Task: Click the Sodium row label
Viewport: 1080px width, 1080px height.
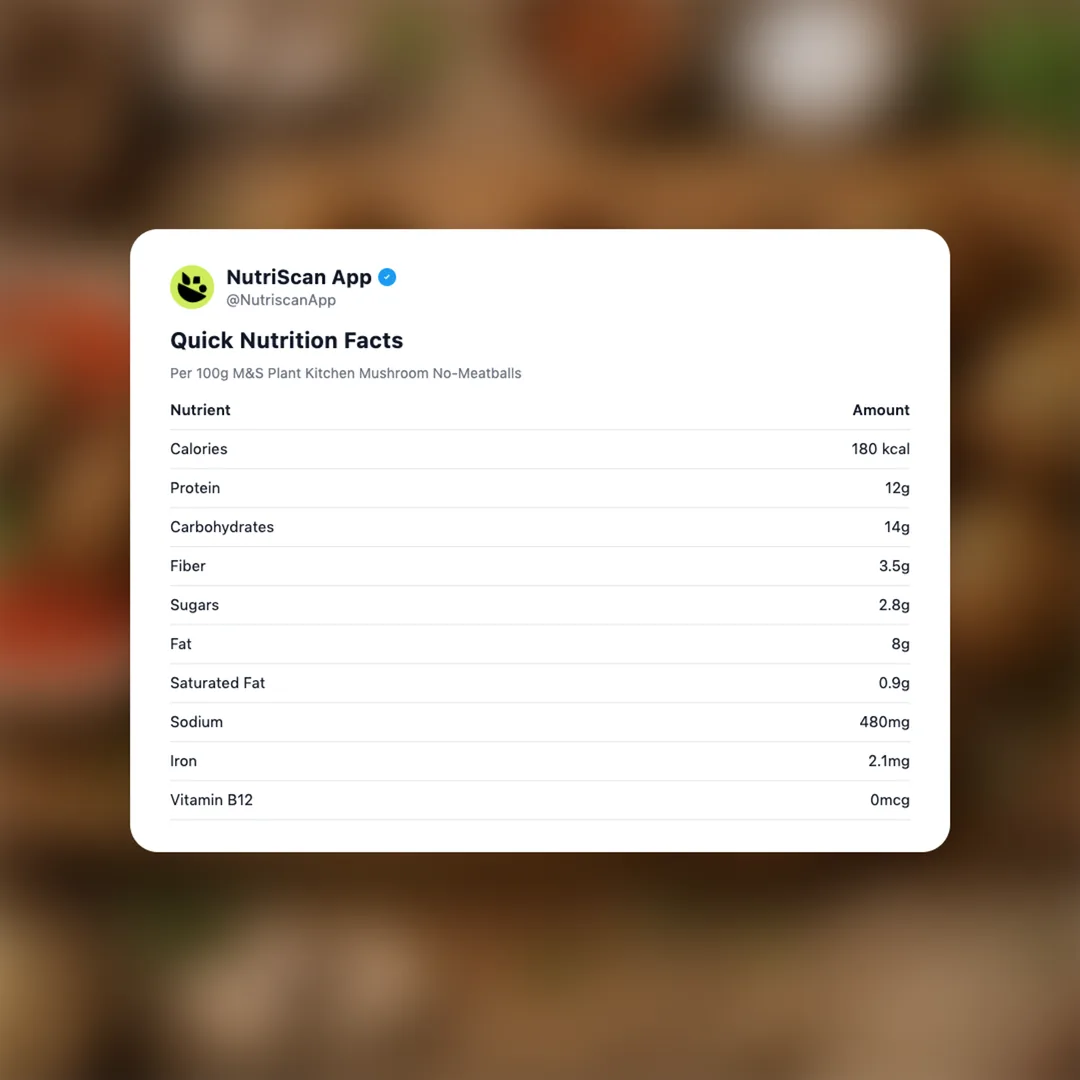Action: tap(196, 722)
